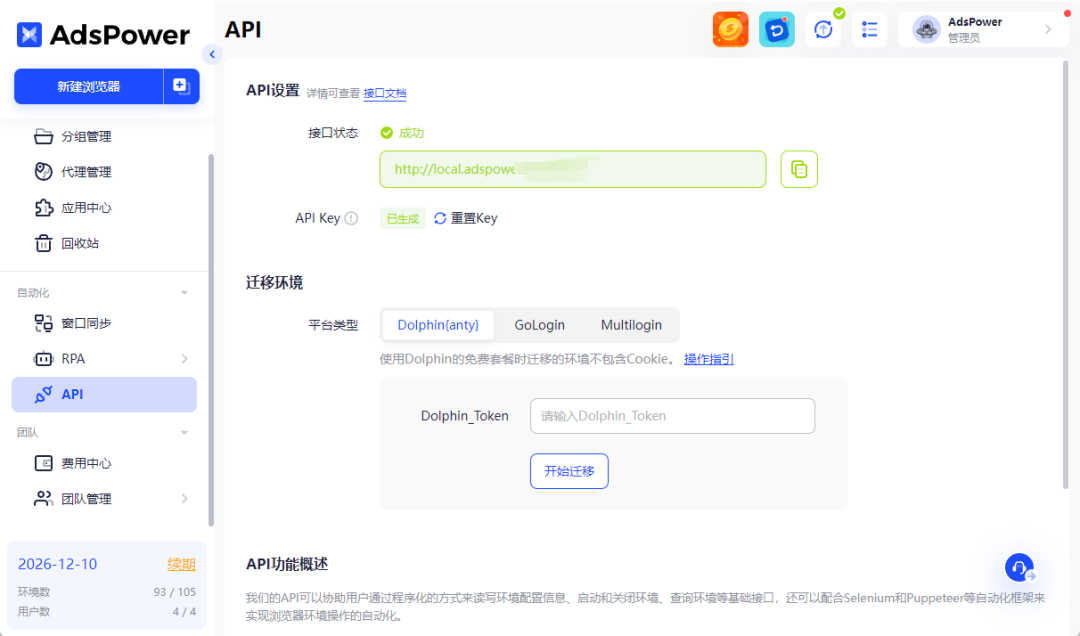This screenshot has height=636, width=1080.
Task: Expand the RPA submenu arrow
Action: tap(185, 358)
